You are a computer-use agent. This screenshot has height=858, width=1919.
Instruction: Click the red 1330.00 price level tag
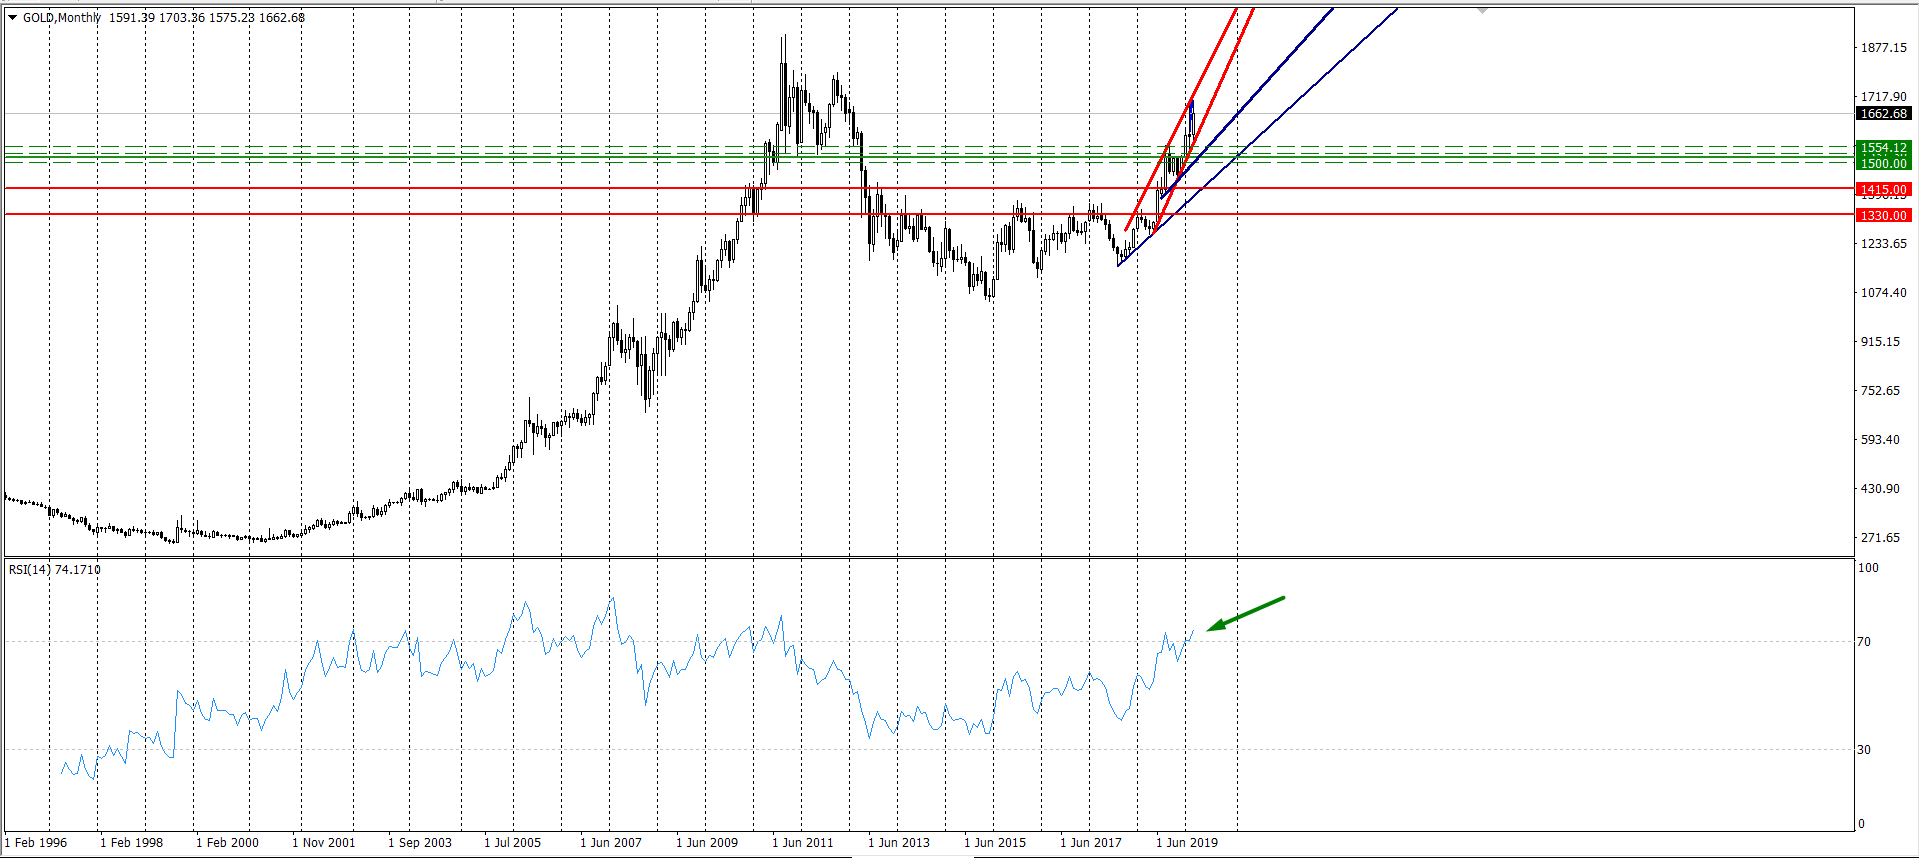[x=1883, y=216]
